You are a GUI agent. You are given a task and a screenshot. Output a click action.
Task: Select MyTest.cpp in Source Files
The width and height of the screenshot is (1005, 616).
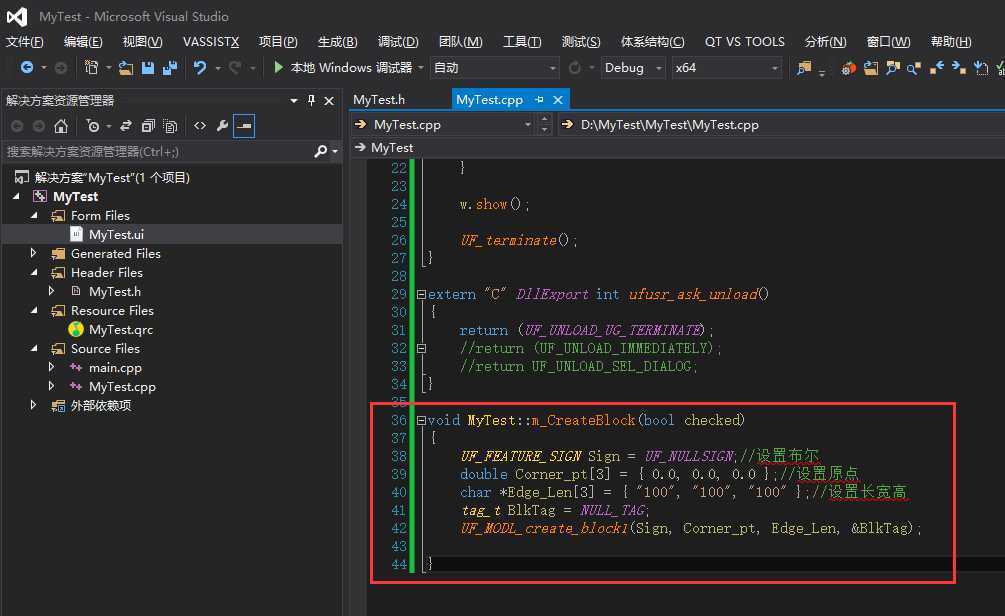(122, 387)
